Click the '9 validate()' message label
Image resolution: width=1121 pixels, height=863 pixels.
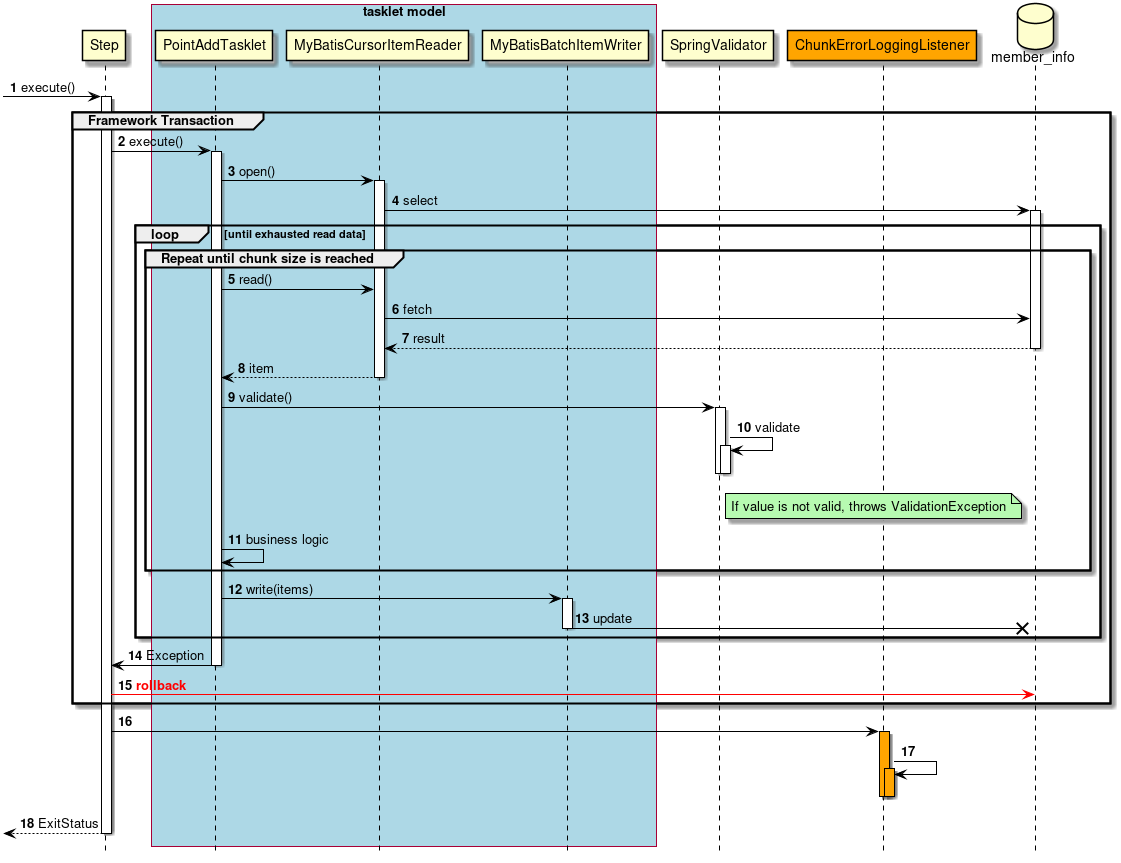260,398
